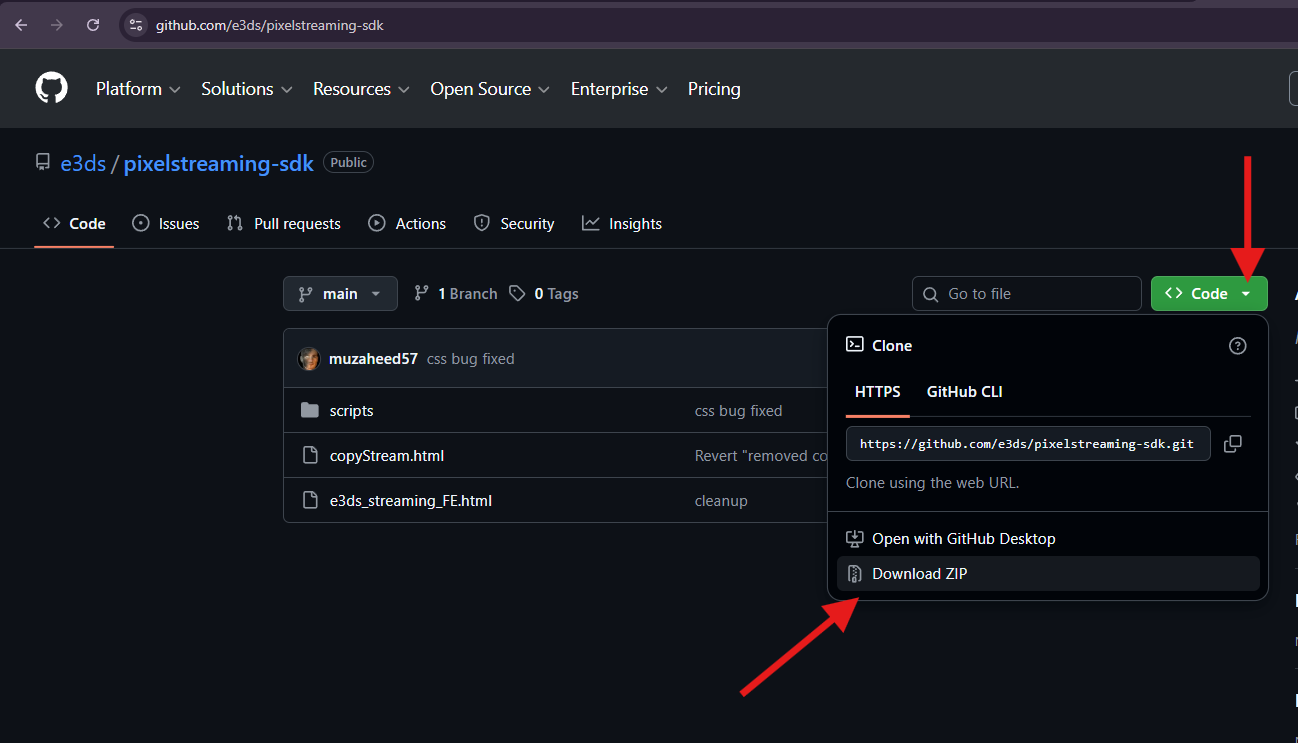The width and height of the screenshot is (1298, 743).
Task: Click the site information icon in address bar
Action: 137,25
